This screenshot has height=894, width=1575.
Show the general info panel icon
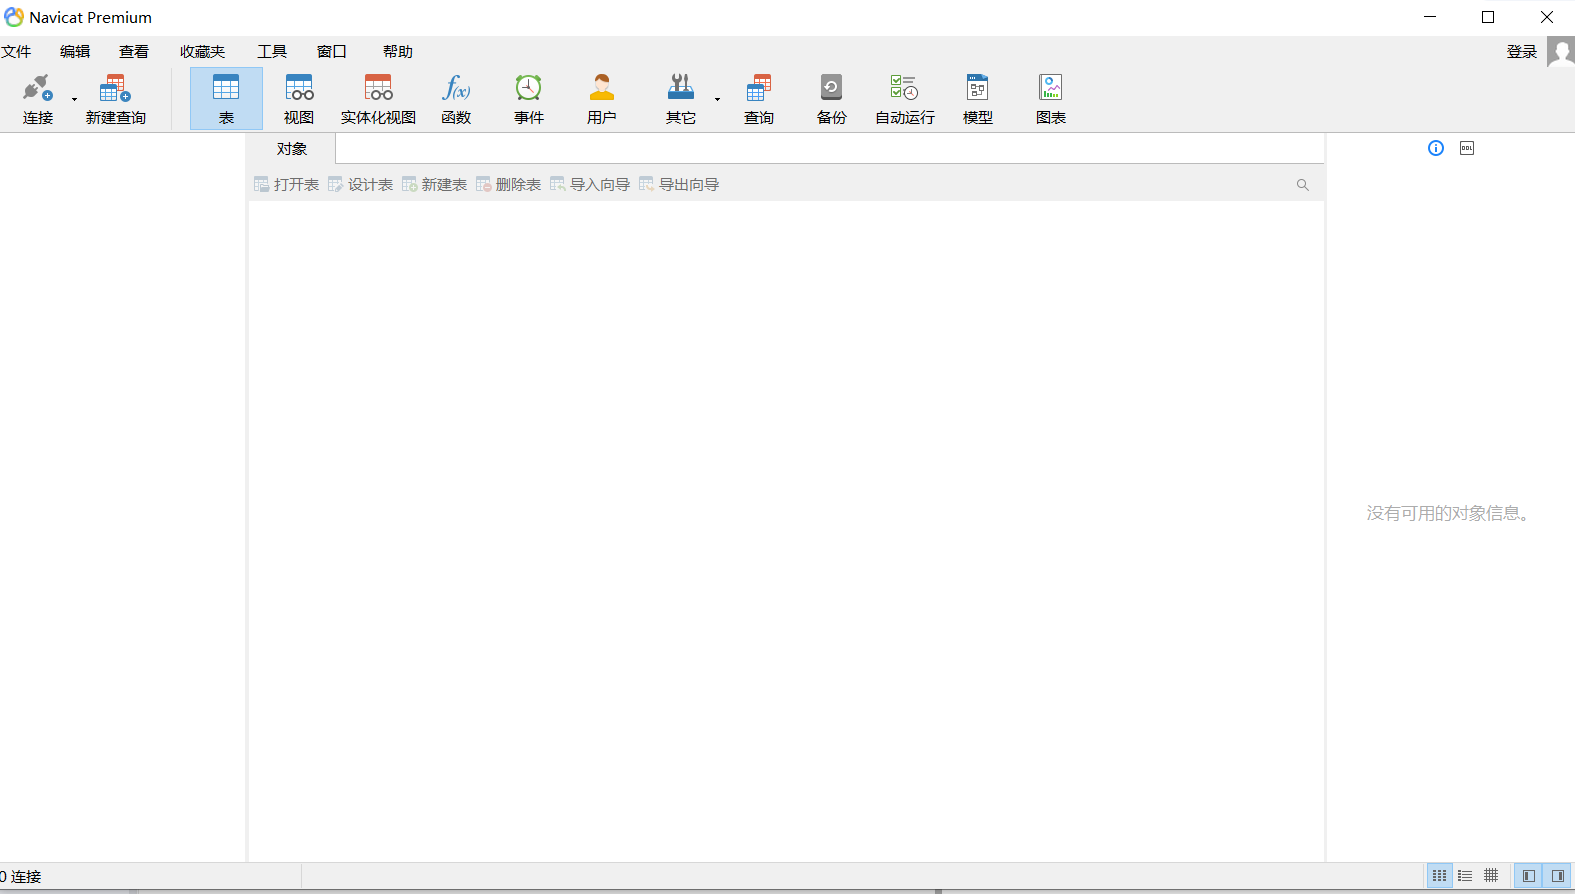1436,148
